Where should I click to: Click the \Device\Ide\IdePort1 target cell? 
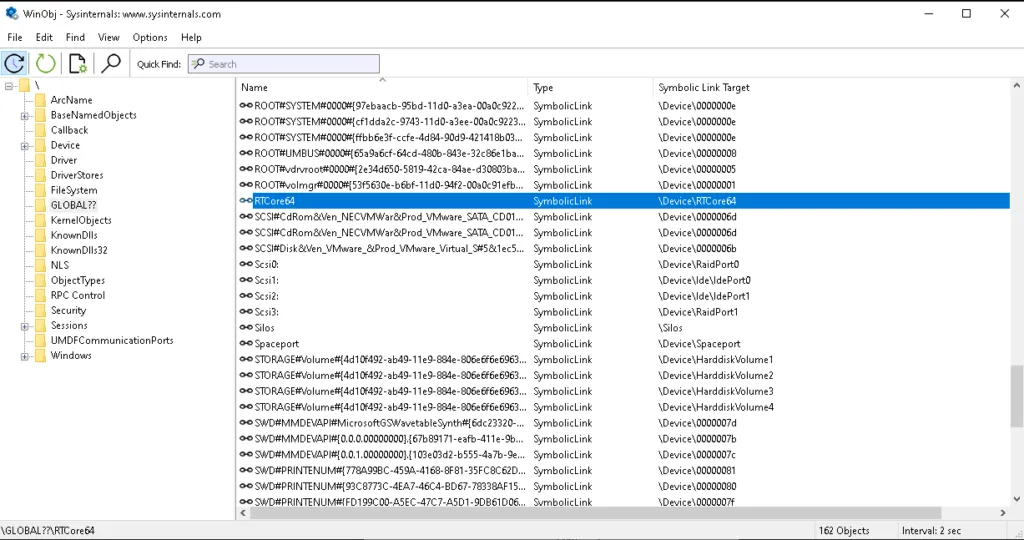704,296
